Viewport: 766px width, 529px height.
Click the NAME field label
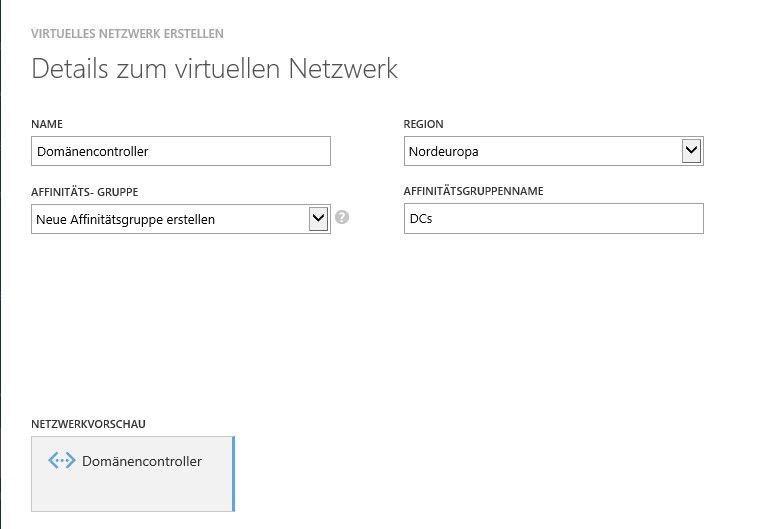[x=47, y=124]
